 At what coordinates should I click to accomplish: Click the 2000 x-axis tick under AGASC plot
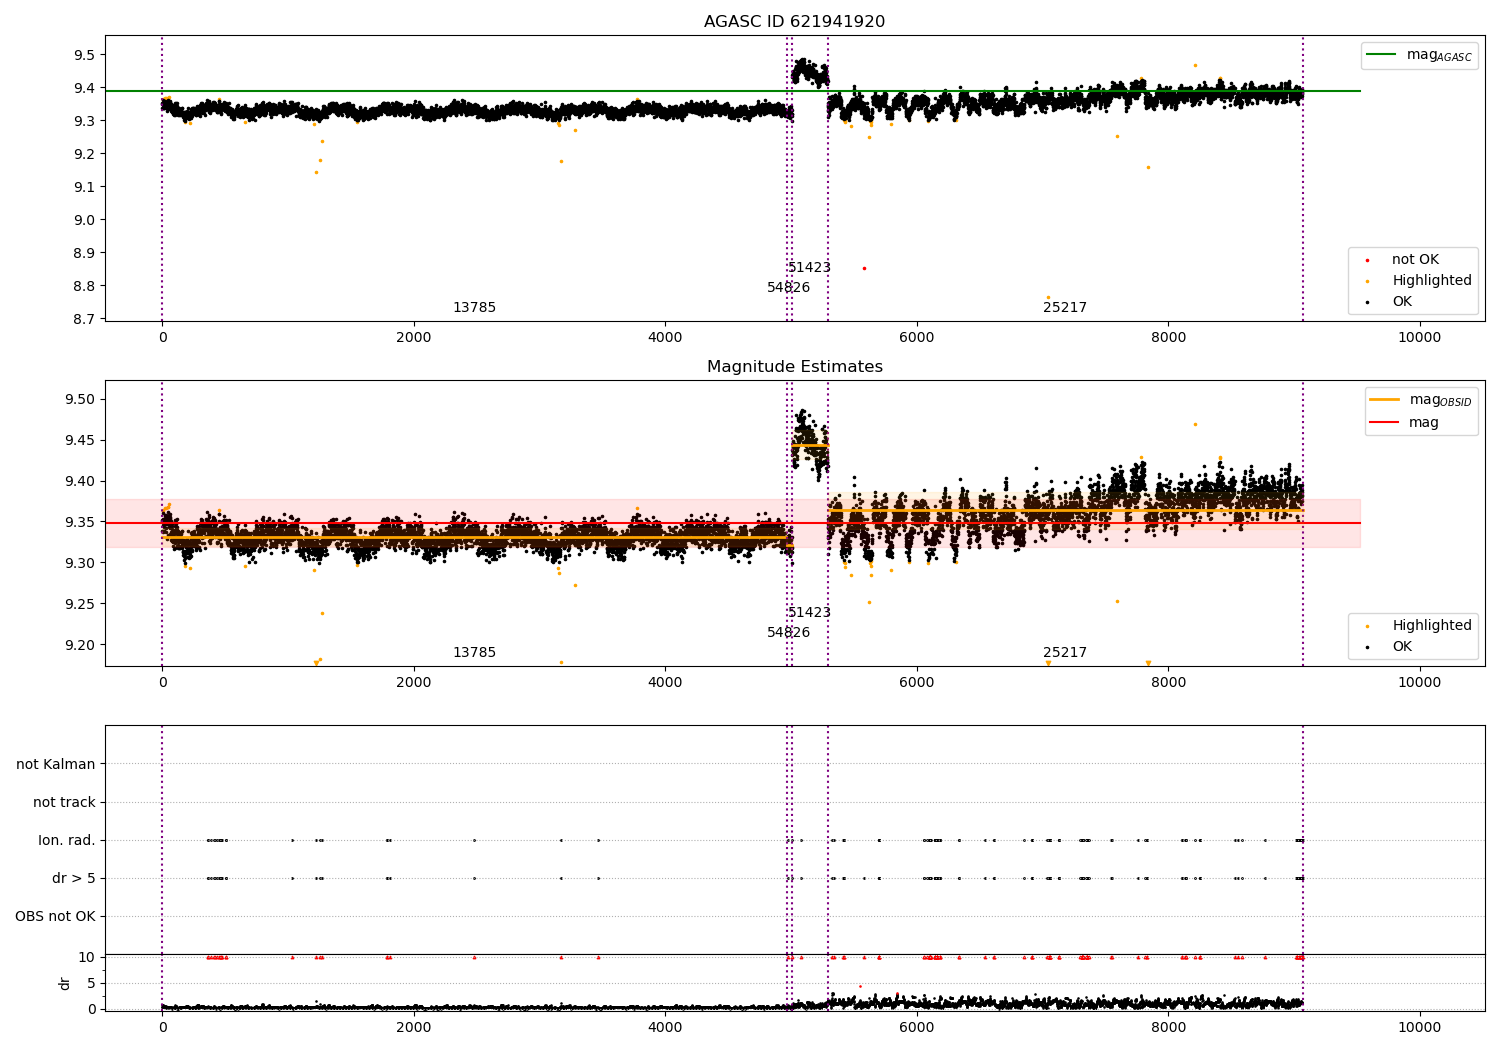pyautogui.click(x=414, y=338)
